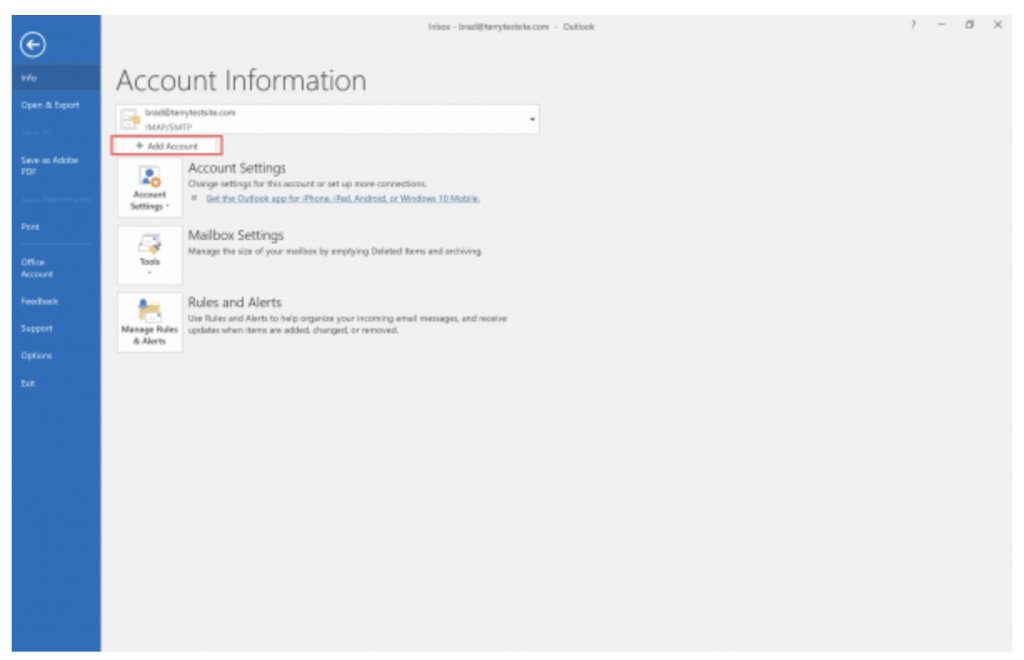Go back using the back arrow
Image resolution: width=1024 pixels, height=660 pixels.
(33, 44)
